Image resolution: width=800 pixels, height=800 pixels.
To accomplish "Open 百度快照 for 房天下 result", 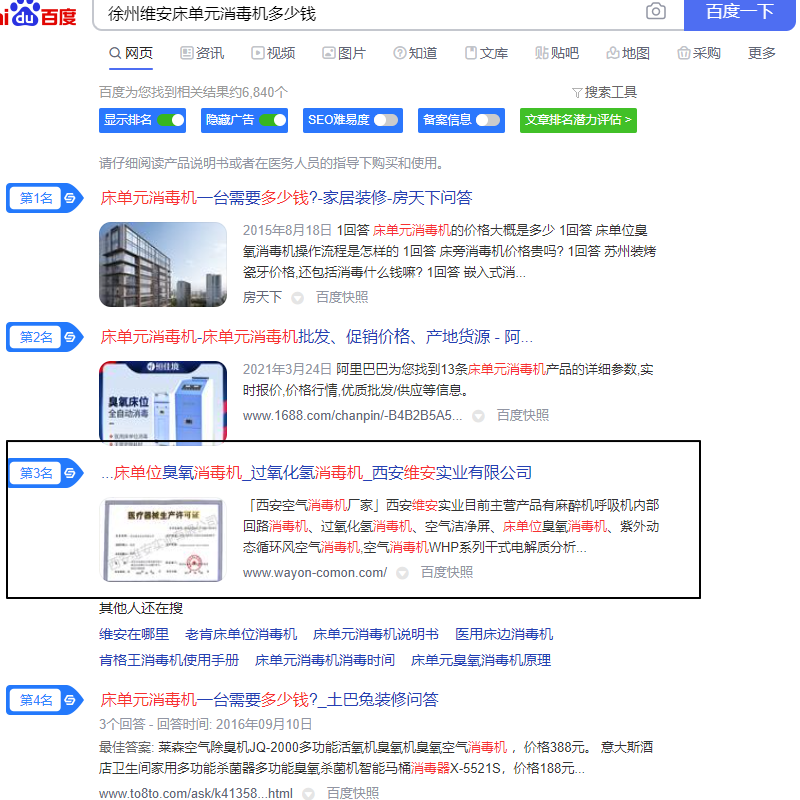I will (x=342, y=297).
